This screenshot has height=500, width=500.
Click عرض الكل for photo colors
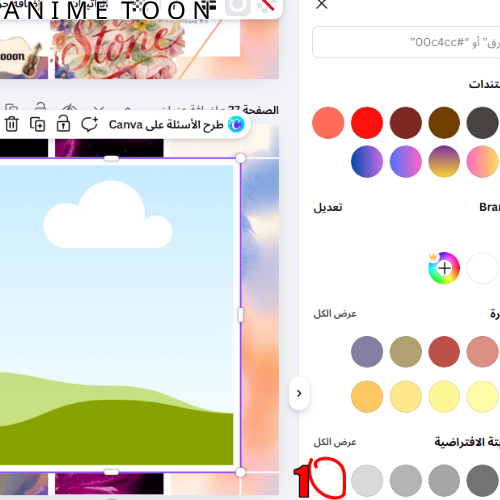335,314
